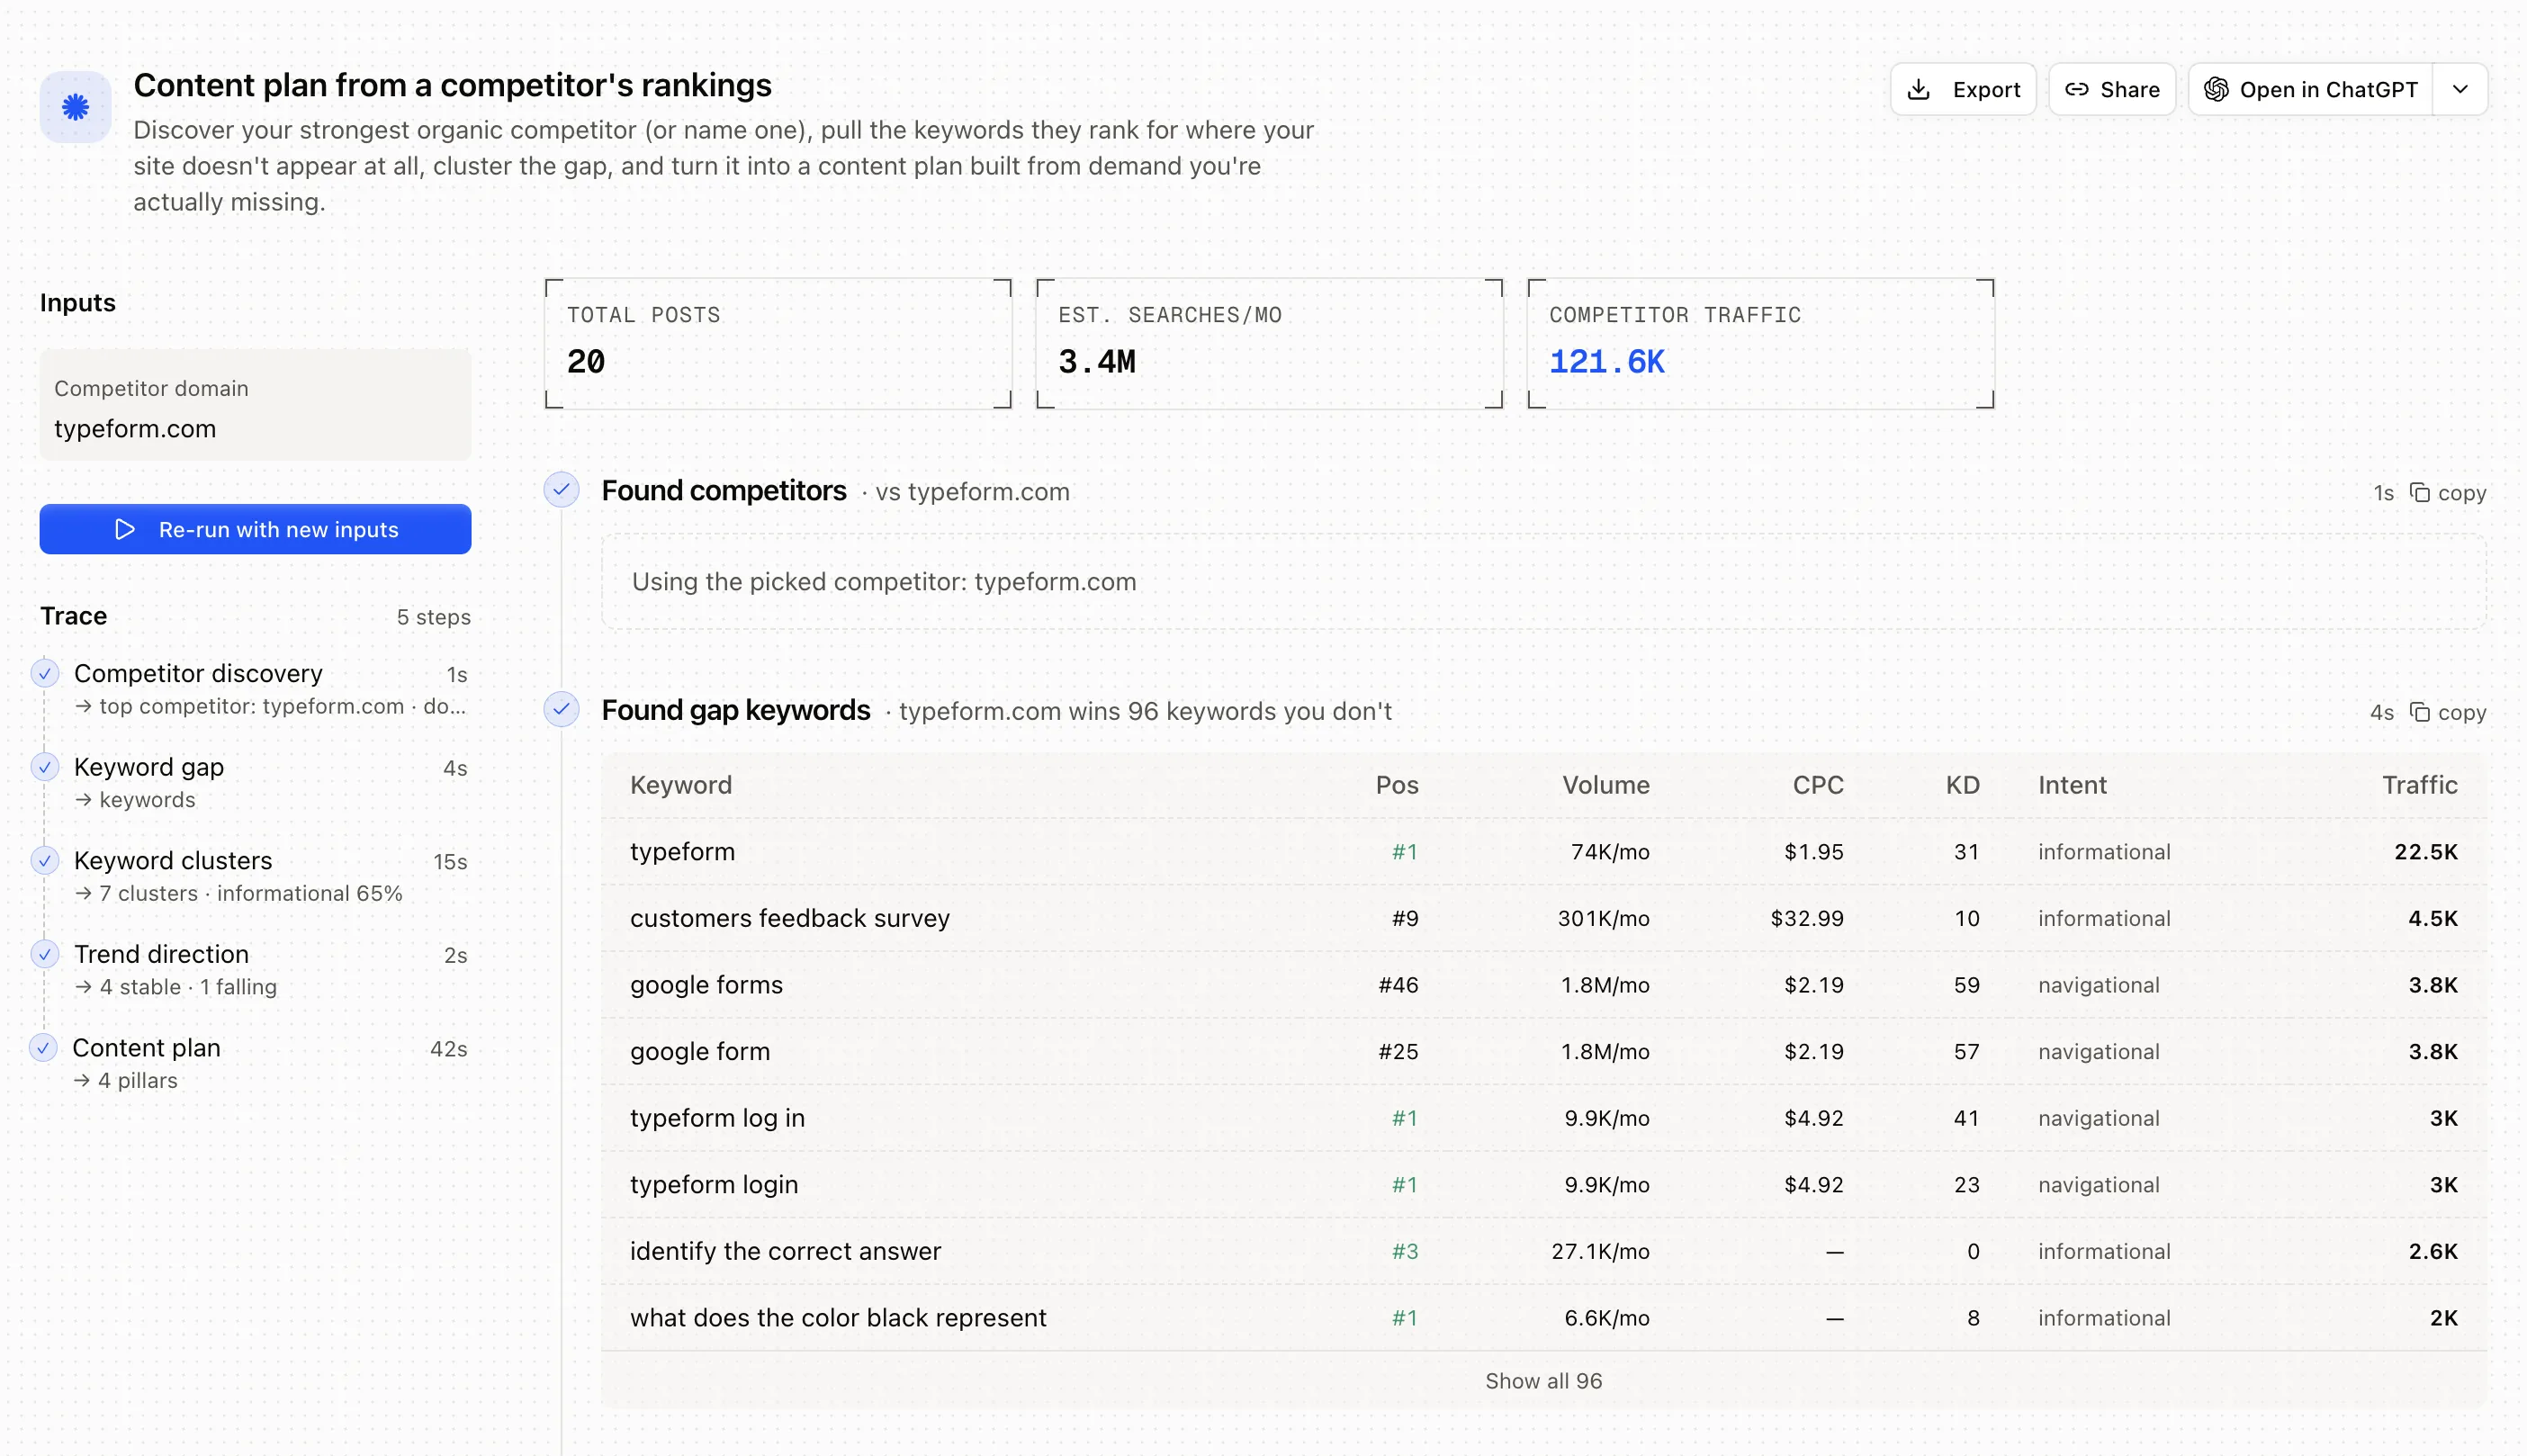The height and width of the screenshot is (1456, 2527).
Task: Click the $32.99 CPC value
Action: [x=1806, y=918]
